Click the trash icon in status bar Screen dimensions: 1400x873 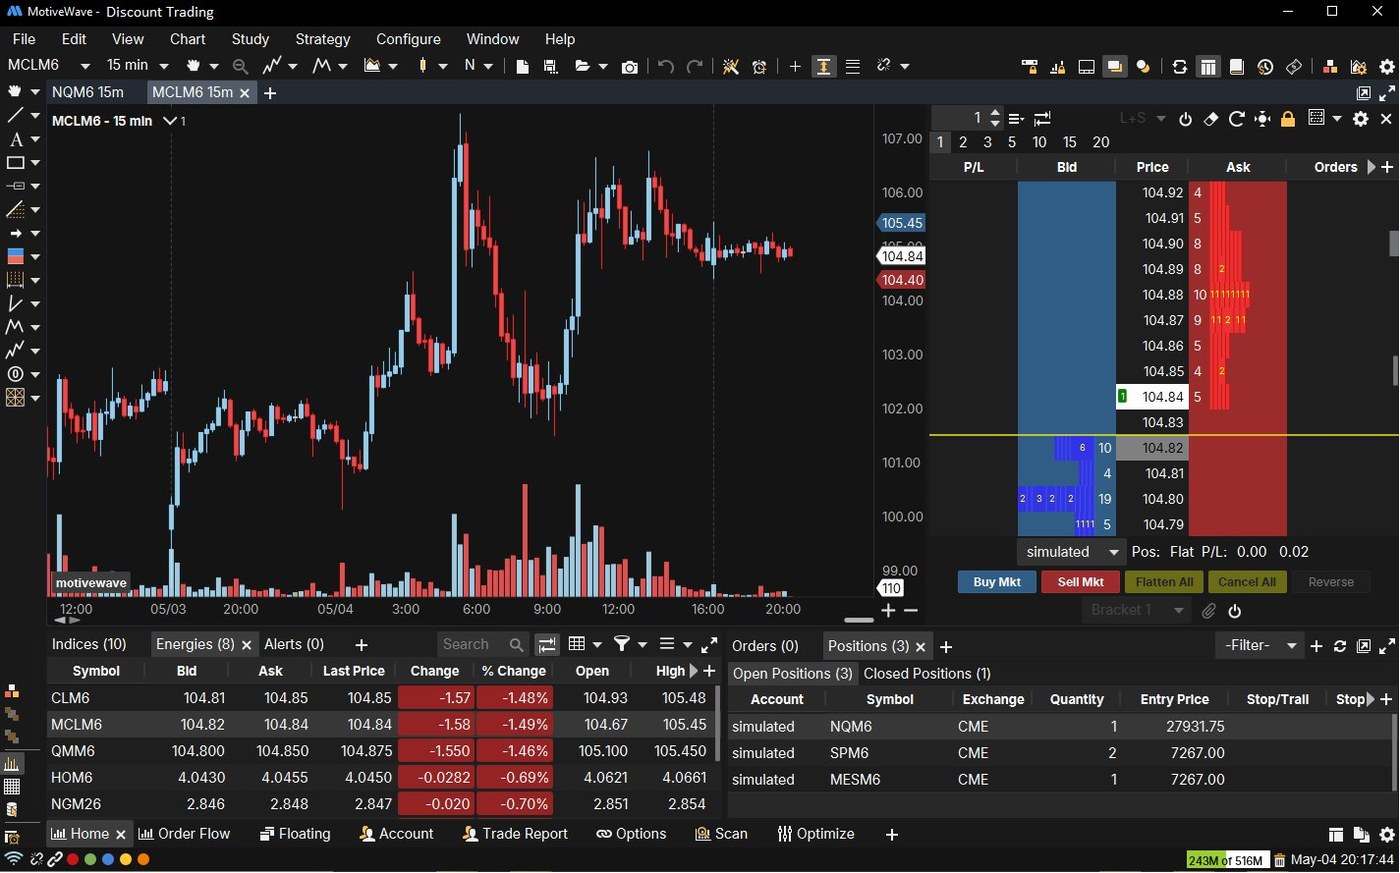[1278, 860]
